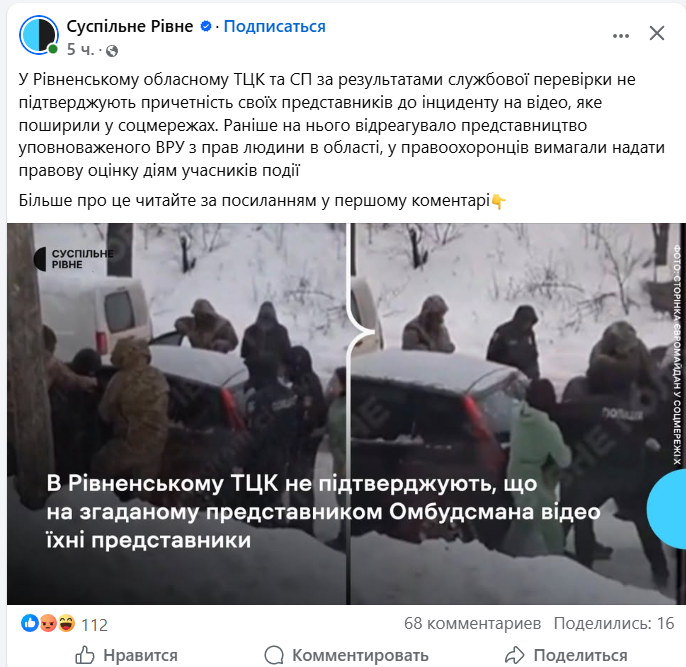The height and width of the screenshot is (667, 686).
Task: Open the three-dots post options menu
Action: (x=621, y=35)
